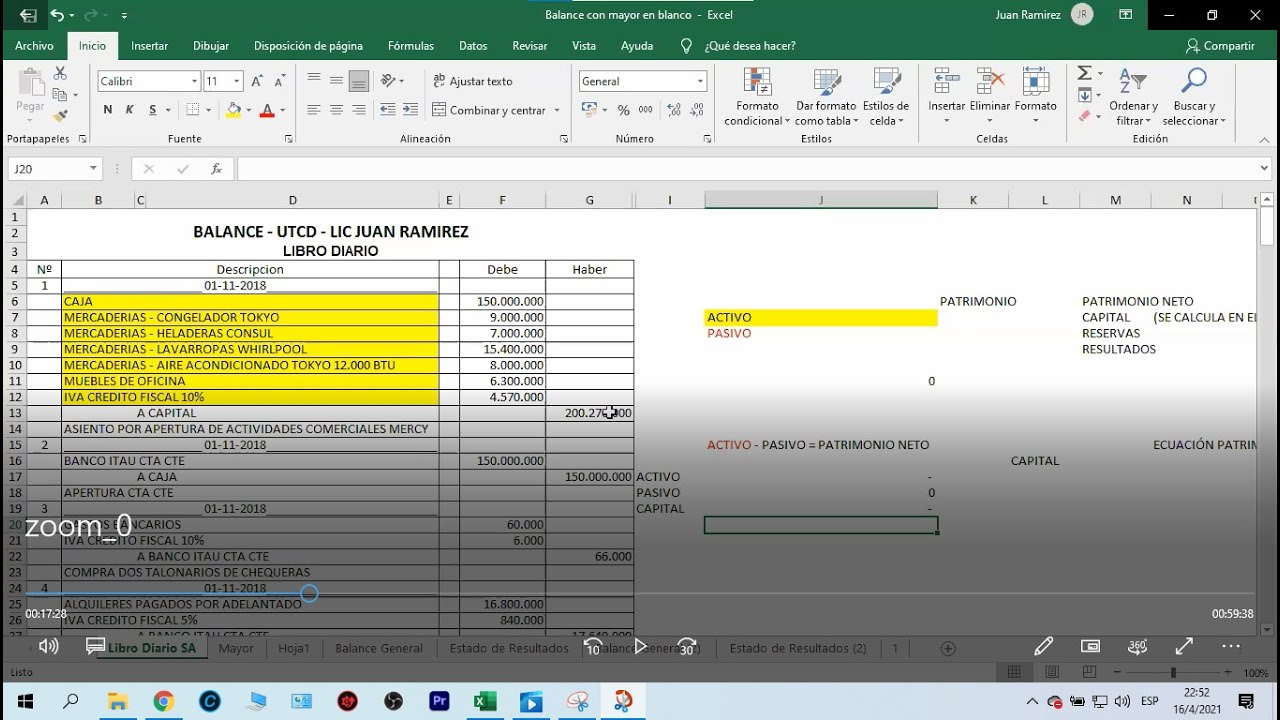Select the Mayor sheet tab
The width and height of the screenshot is (1280, 720).
tap(236, 648)
